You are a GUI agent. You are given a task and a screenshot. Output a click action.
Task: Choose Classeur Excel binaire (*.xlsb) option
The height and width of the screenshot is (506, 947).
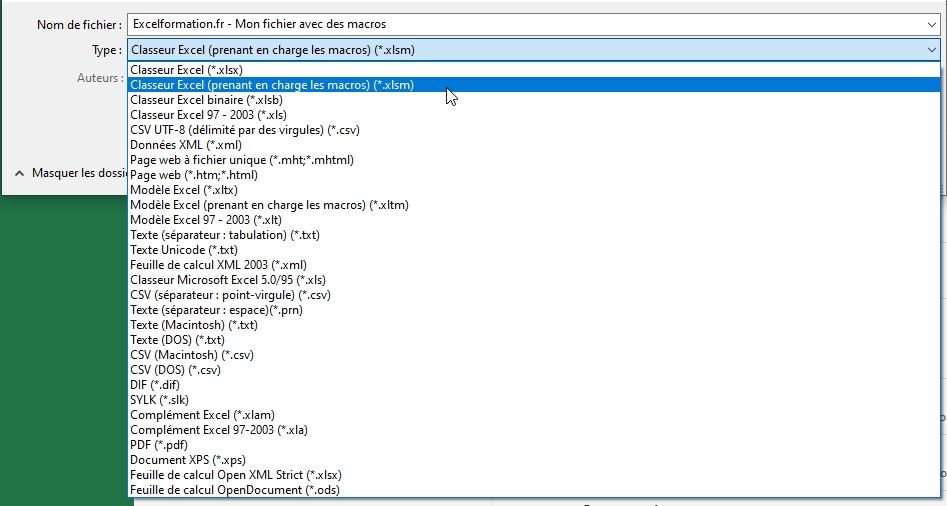206,100
